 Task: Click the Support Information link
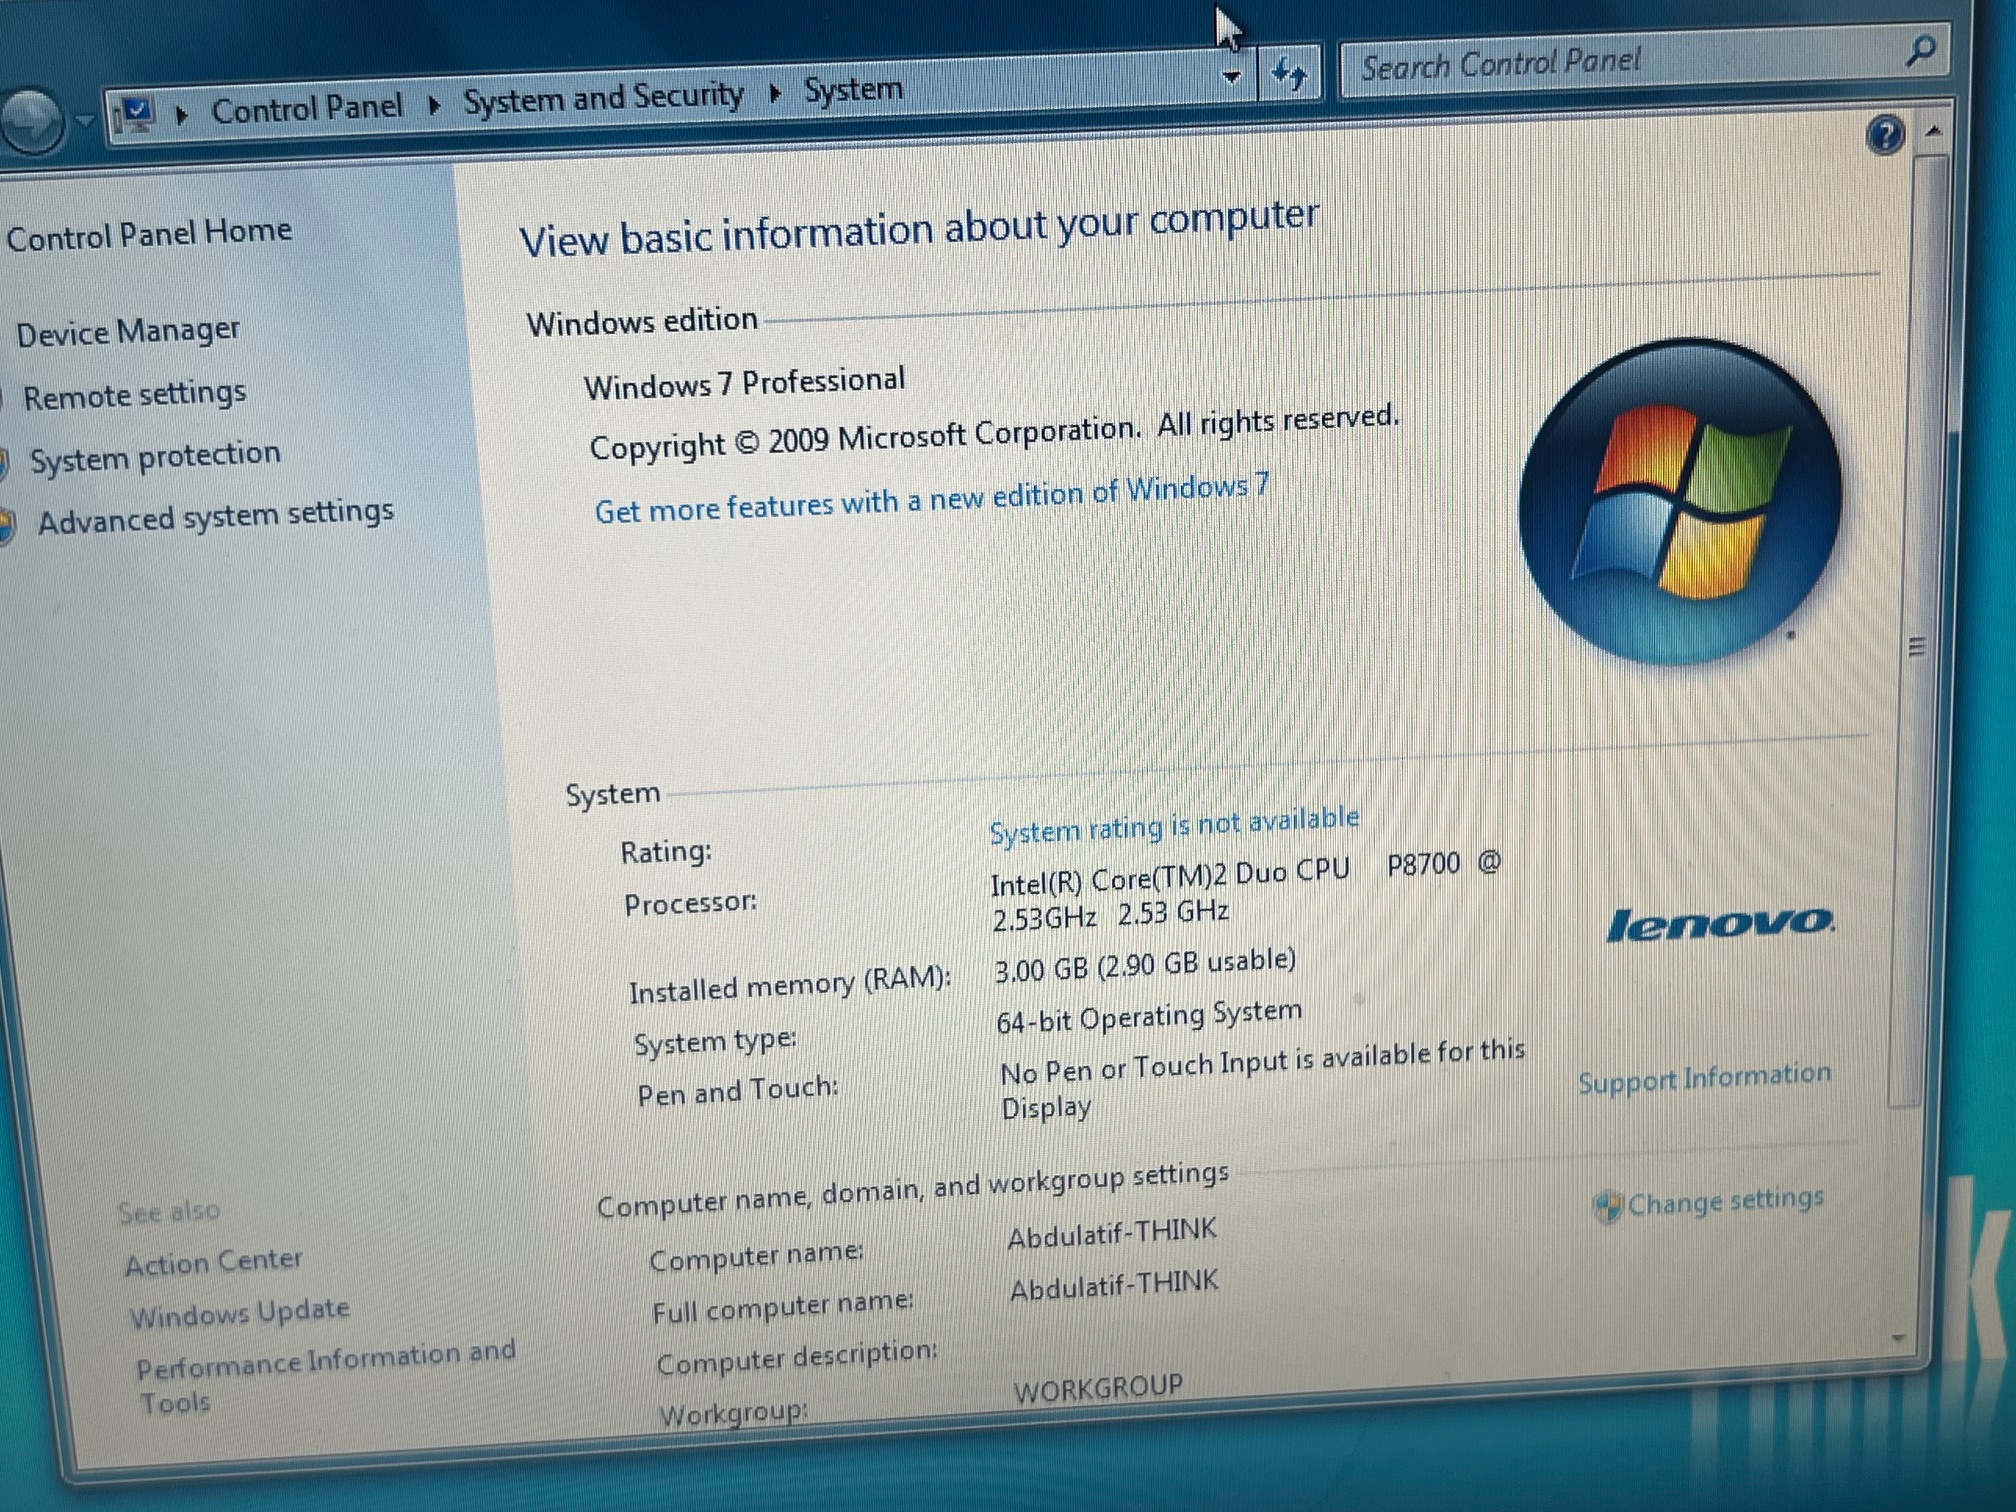click(x=1704, y=1078)
